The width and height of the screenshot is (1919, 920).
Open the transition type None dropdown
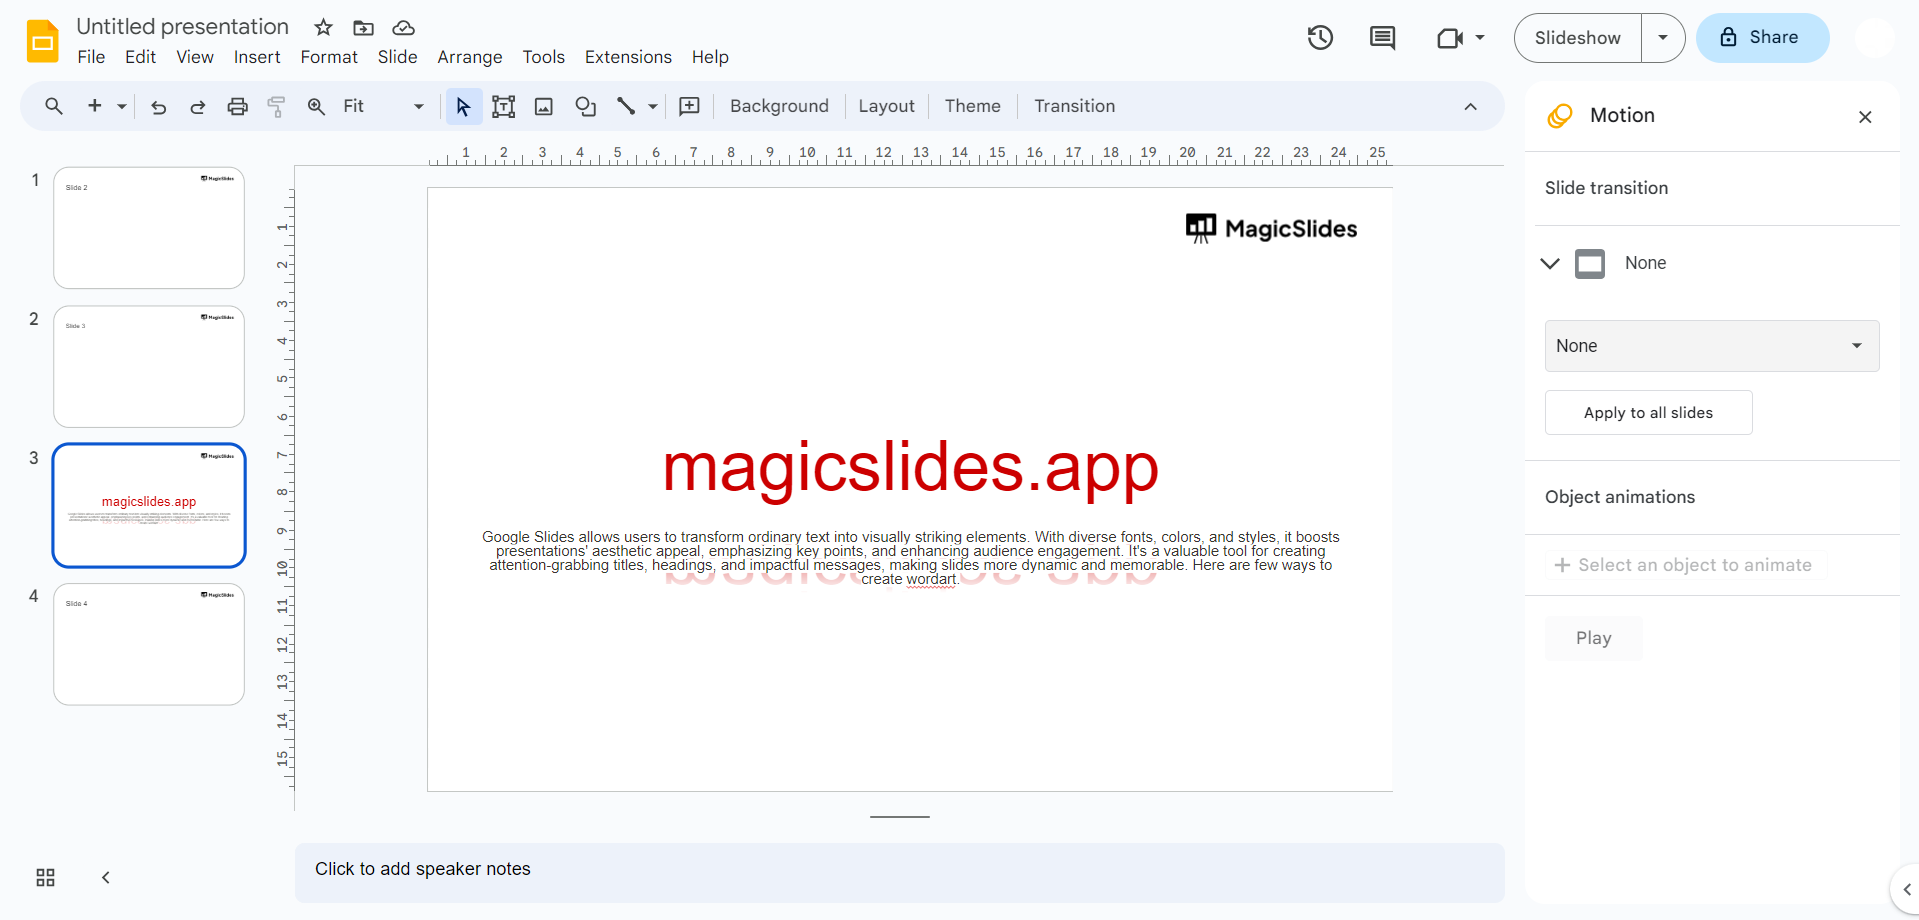(1712, 346)
